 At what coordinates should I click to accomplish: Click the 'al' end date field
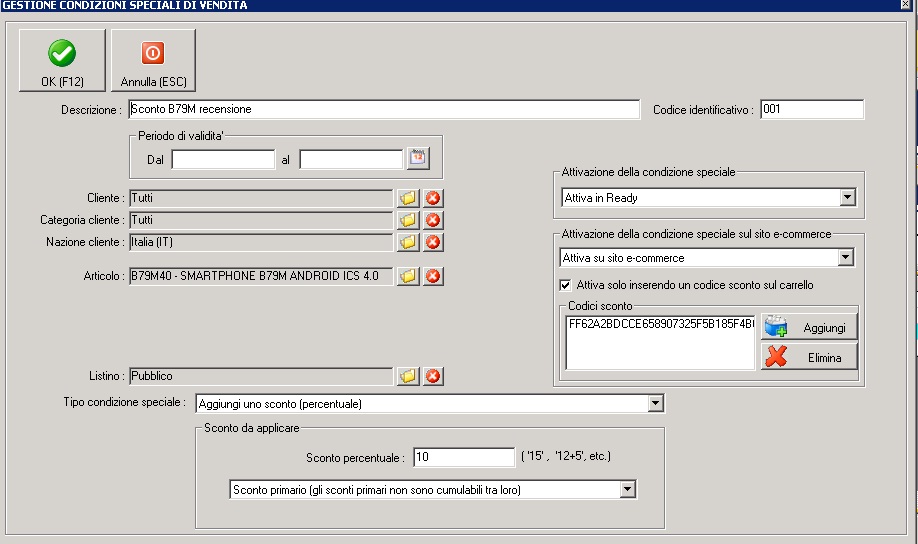tap(351, 159)
